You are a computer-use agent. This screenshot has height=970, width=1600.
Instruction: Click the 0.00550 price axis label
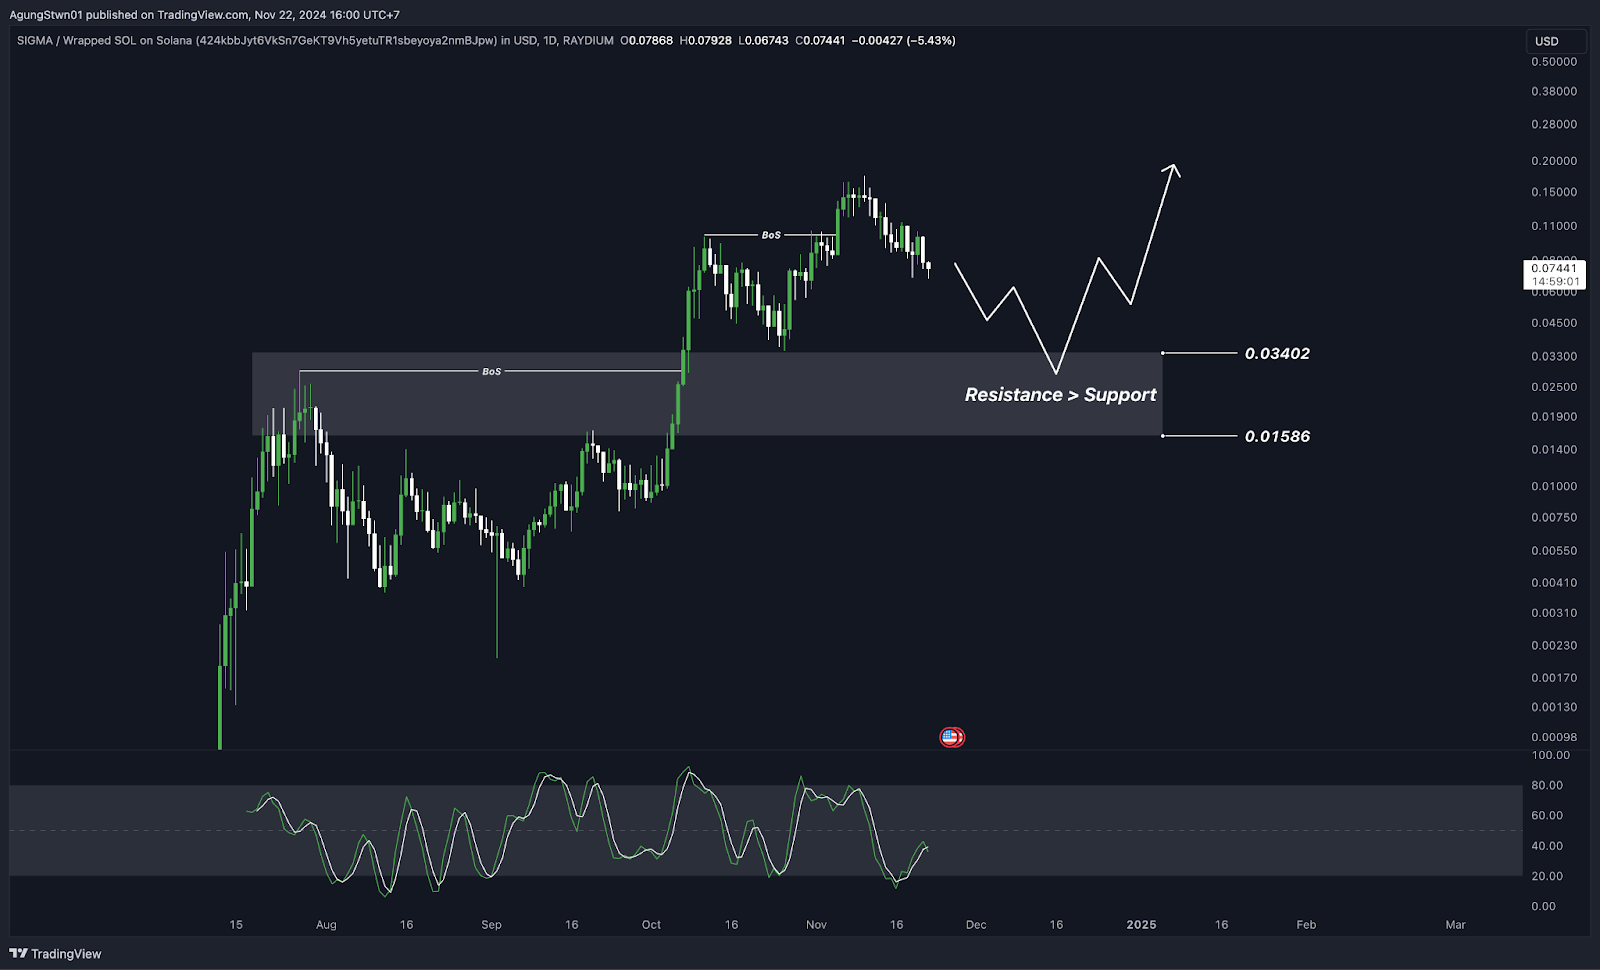(x=1554, y=551)
